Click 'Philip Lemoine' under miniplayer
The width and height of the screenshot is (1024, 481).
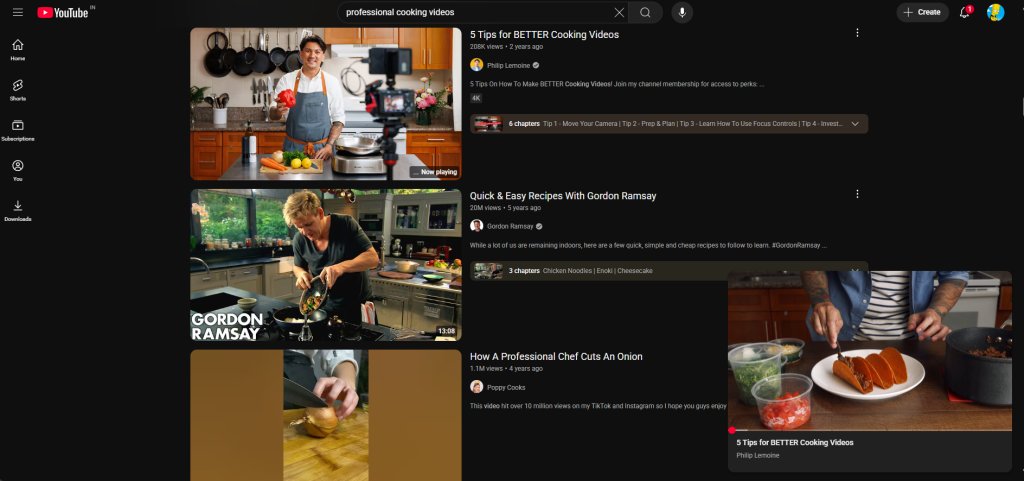(x=758, y=456)
